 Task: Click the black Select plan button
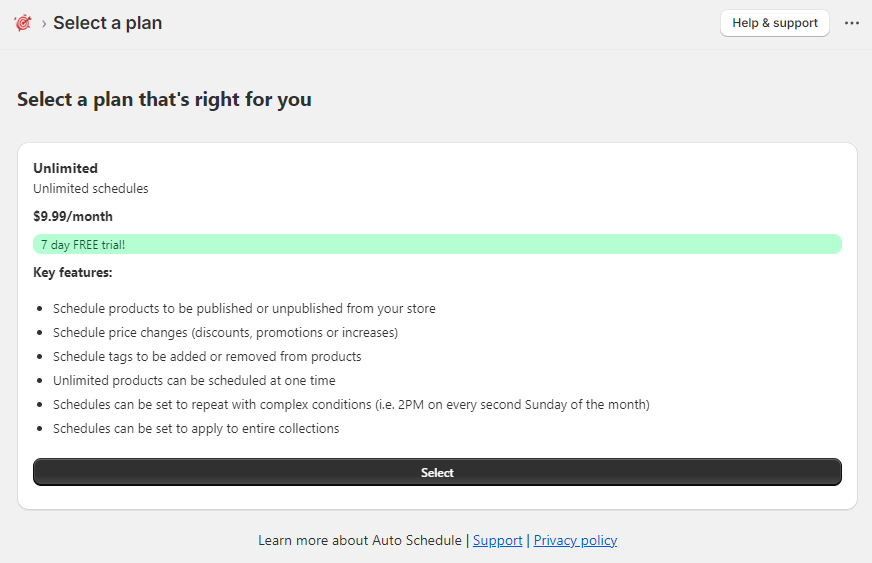coord(437,472)
